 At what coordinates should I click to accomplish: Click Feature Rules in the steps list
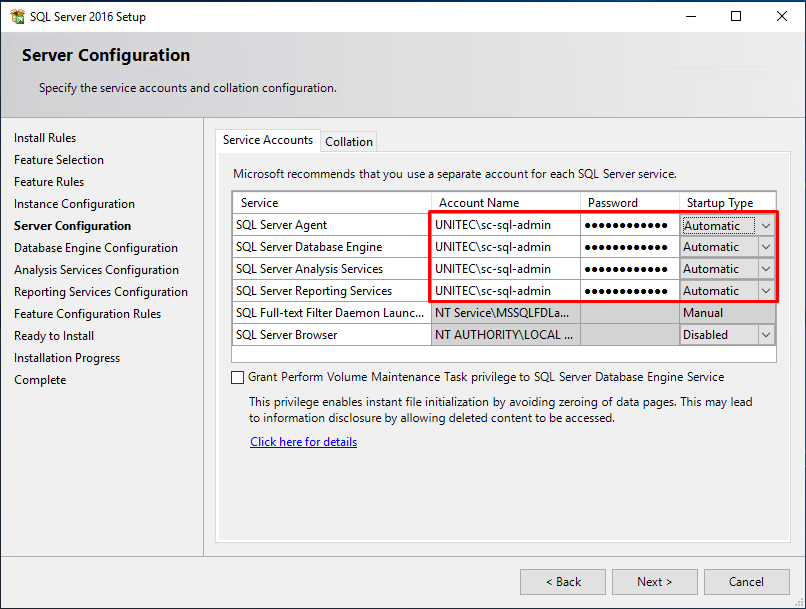coord(49,182)
